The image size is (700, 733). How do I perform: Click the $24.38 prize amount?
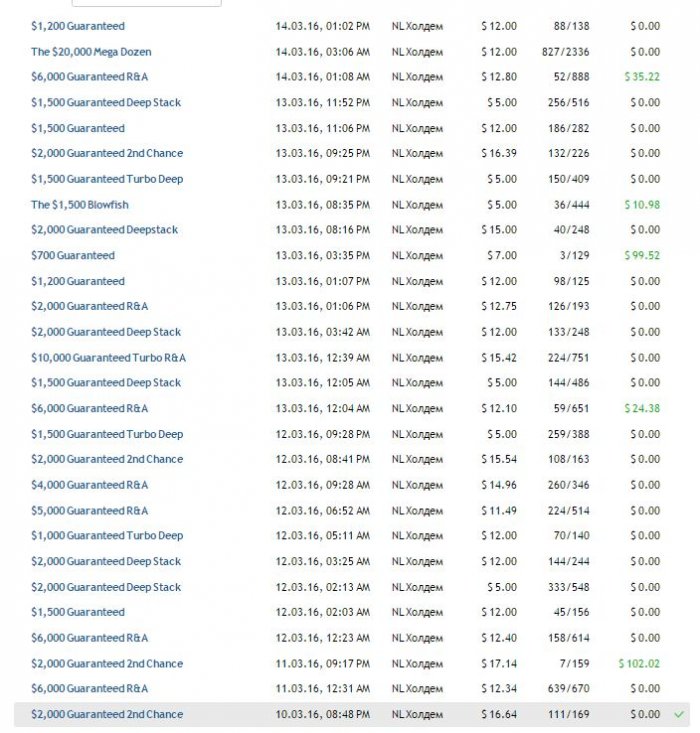(641, 408)
